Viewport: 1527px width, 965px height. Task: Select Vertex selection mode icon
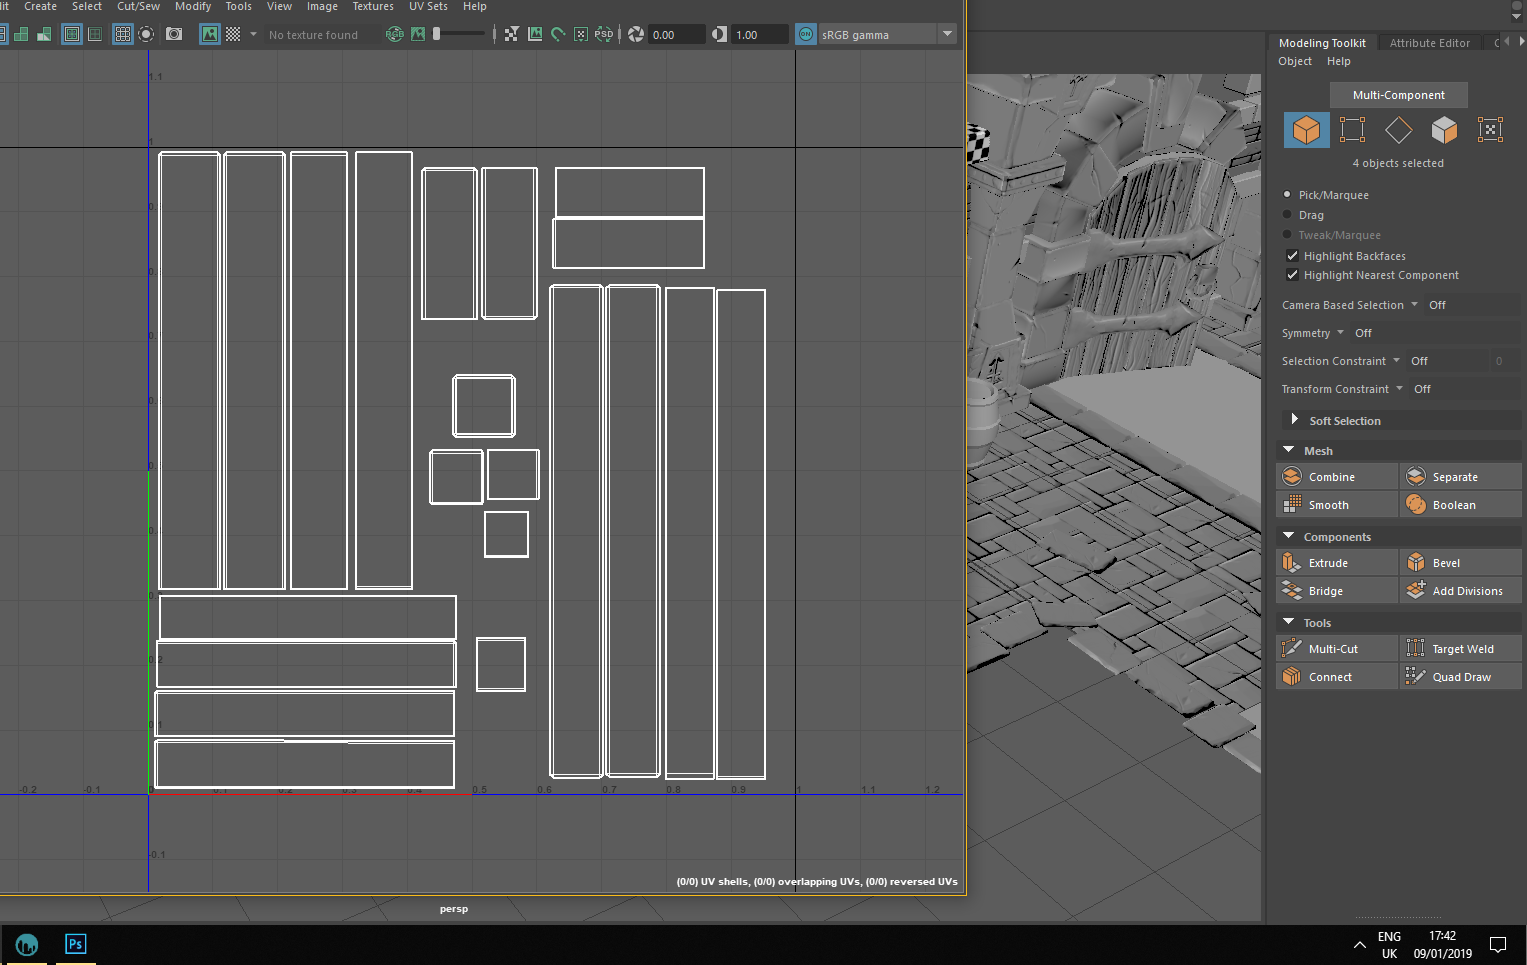point(1352,130)
